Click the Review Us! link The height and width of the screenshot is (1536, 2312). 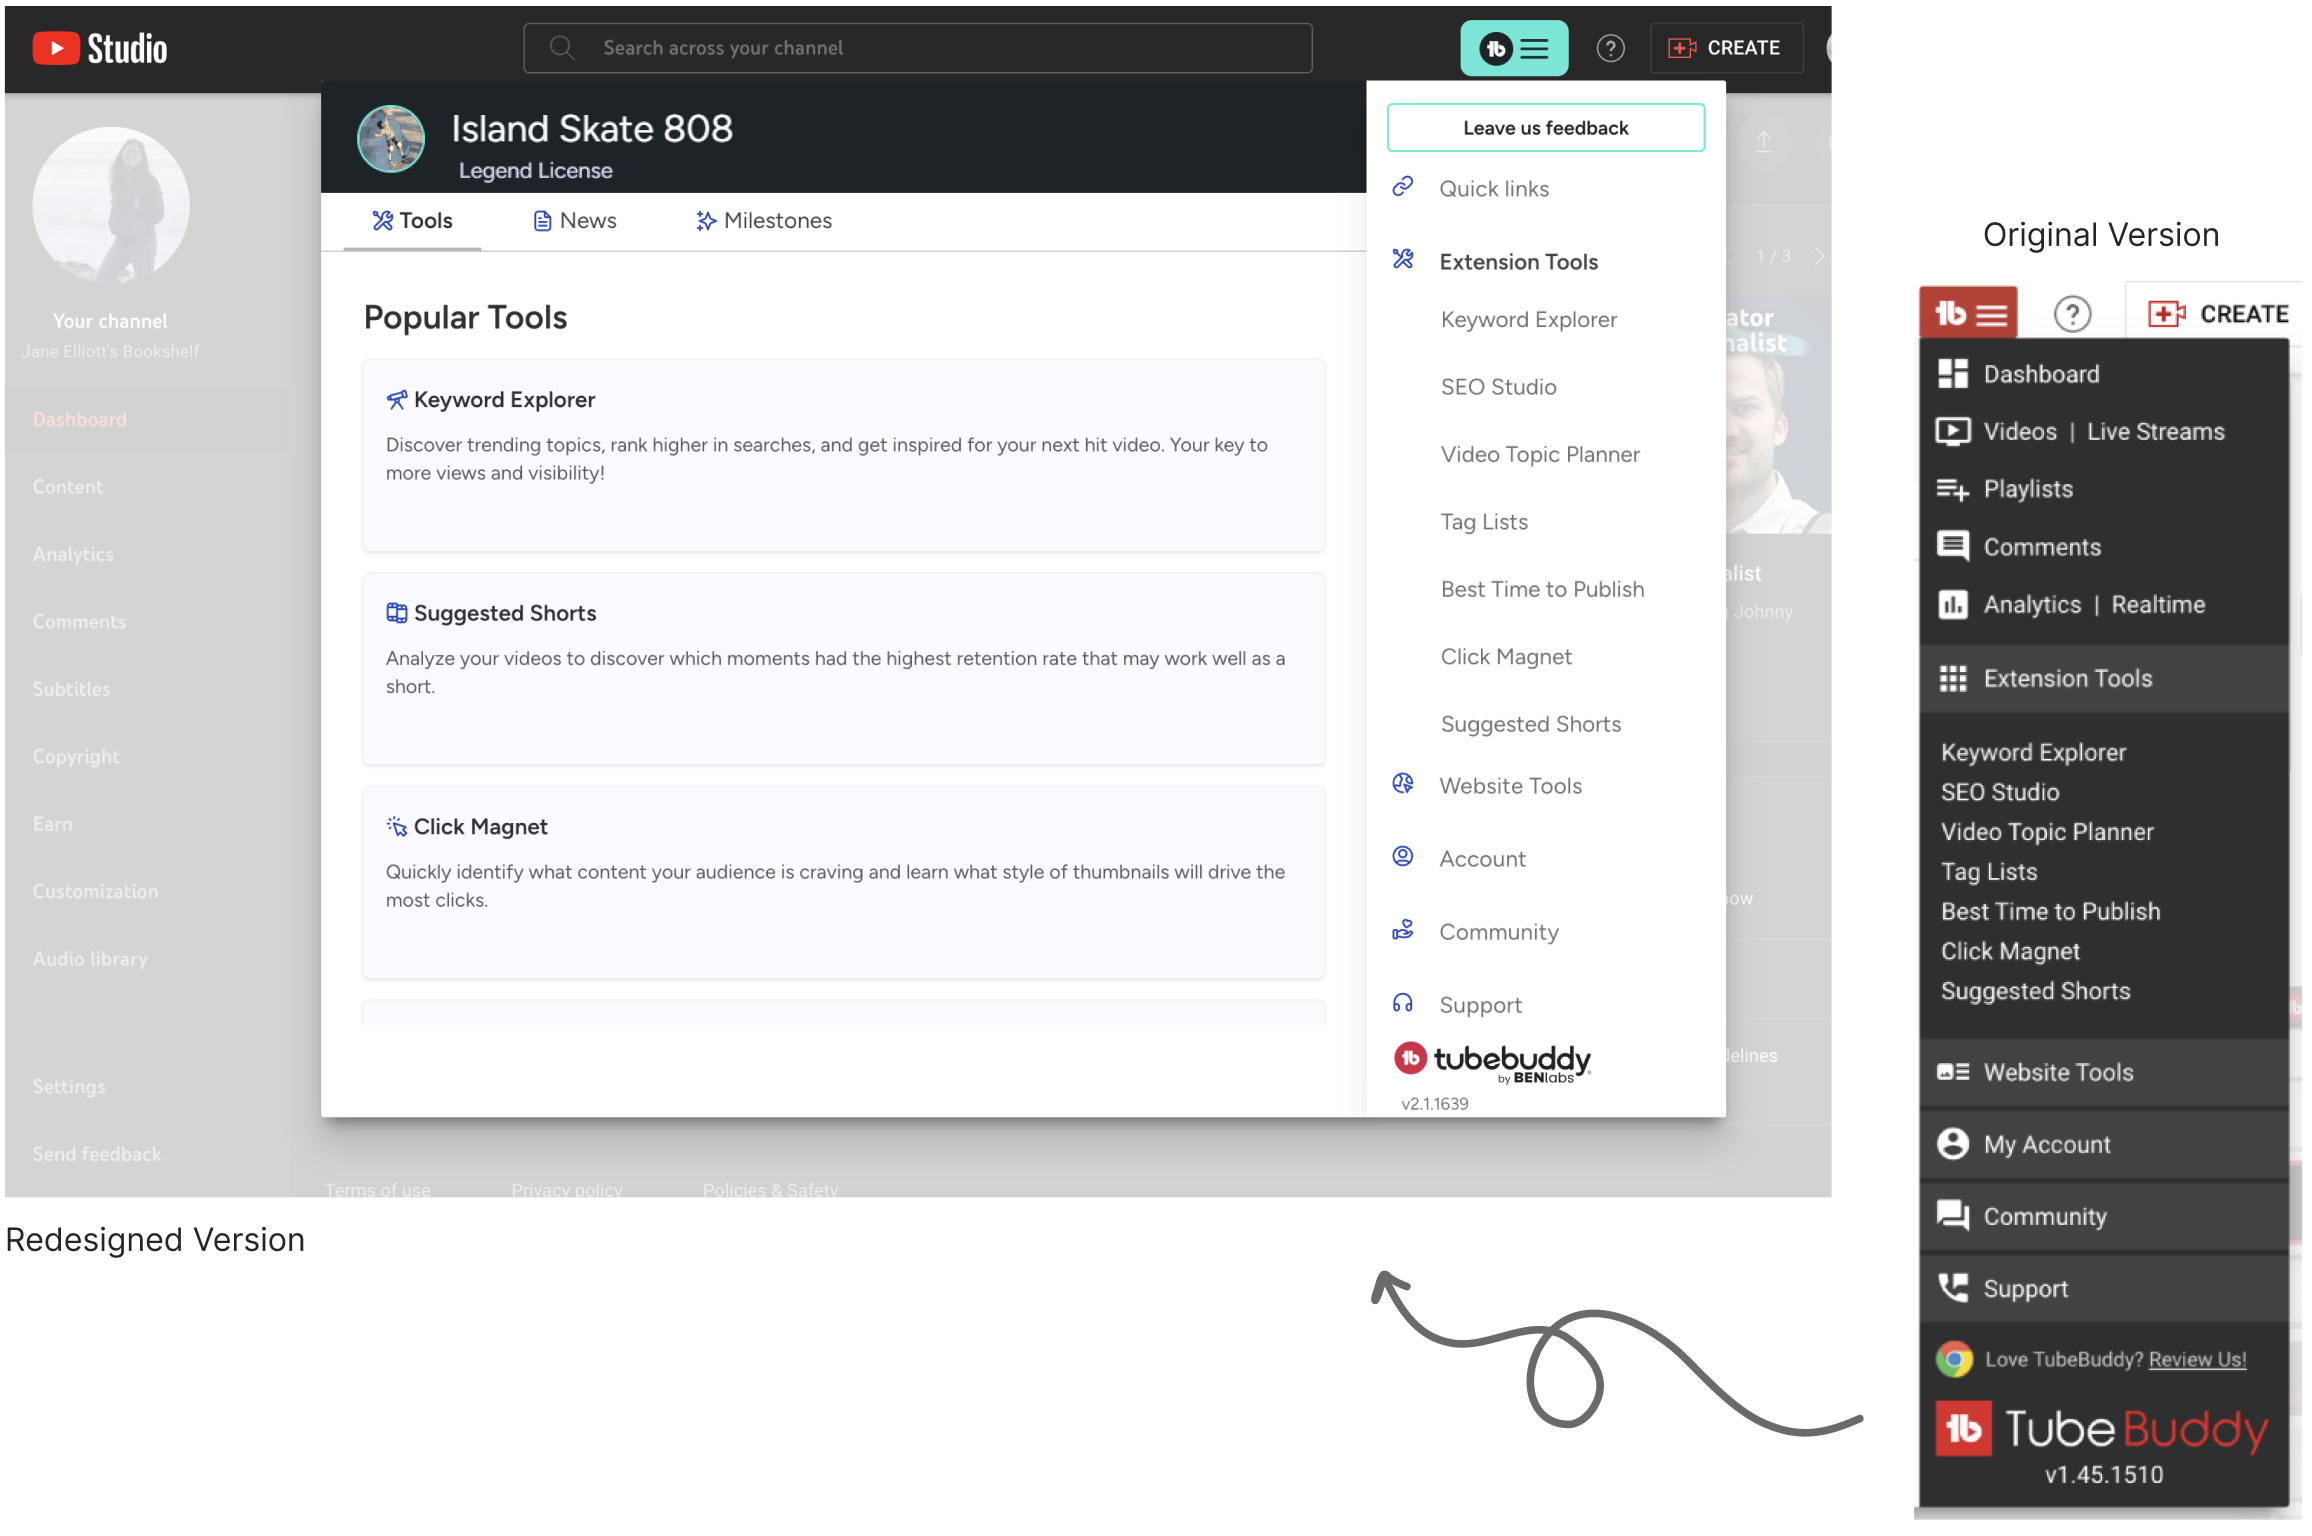2197,1359
